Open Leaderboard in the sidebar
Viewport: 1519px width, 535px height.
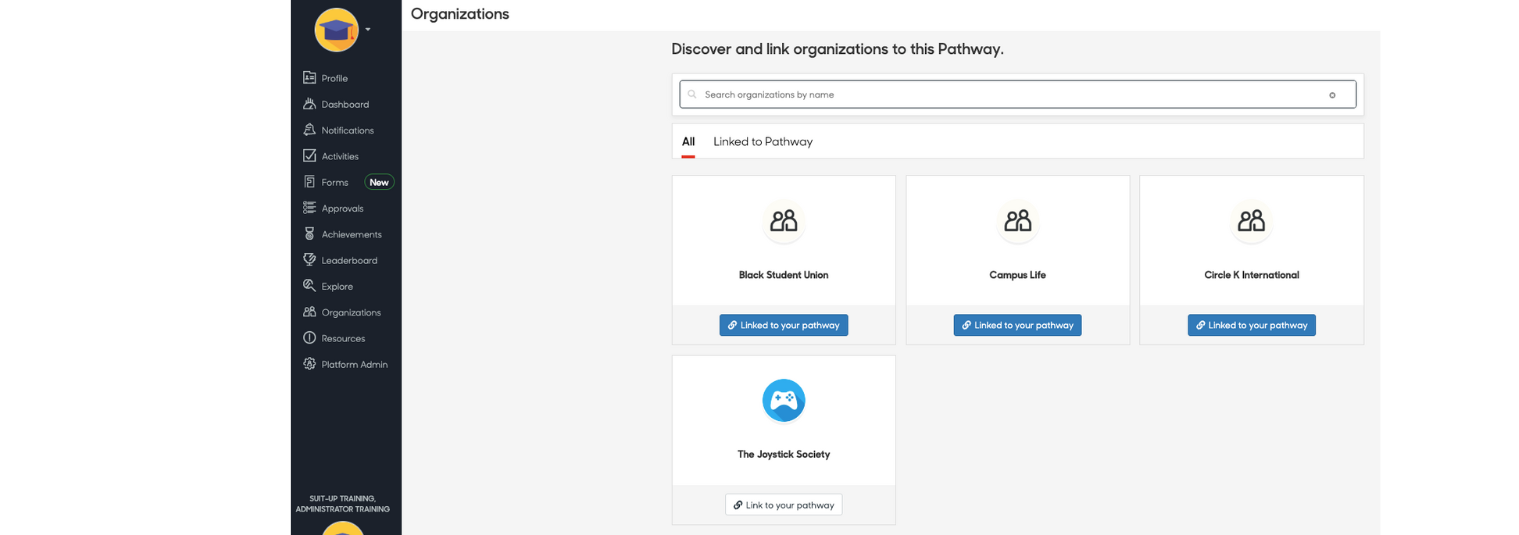[x=350, y=260]
